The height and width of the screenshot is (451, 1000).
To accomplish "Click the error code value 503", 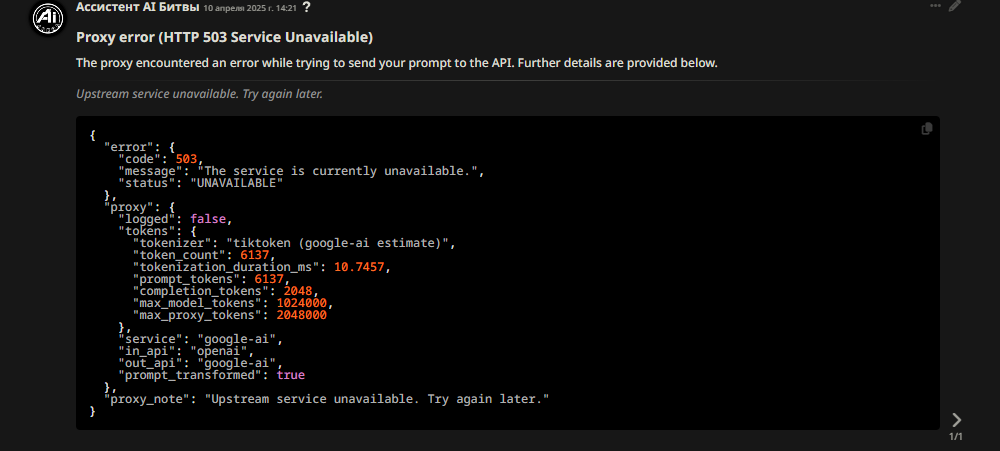I will [x=186, y=159].
